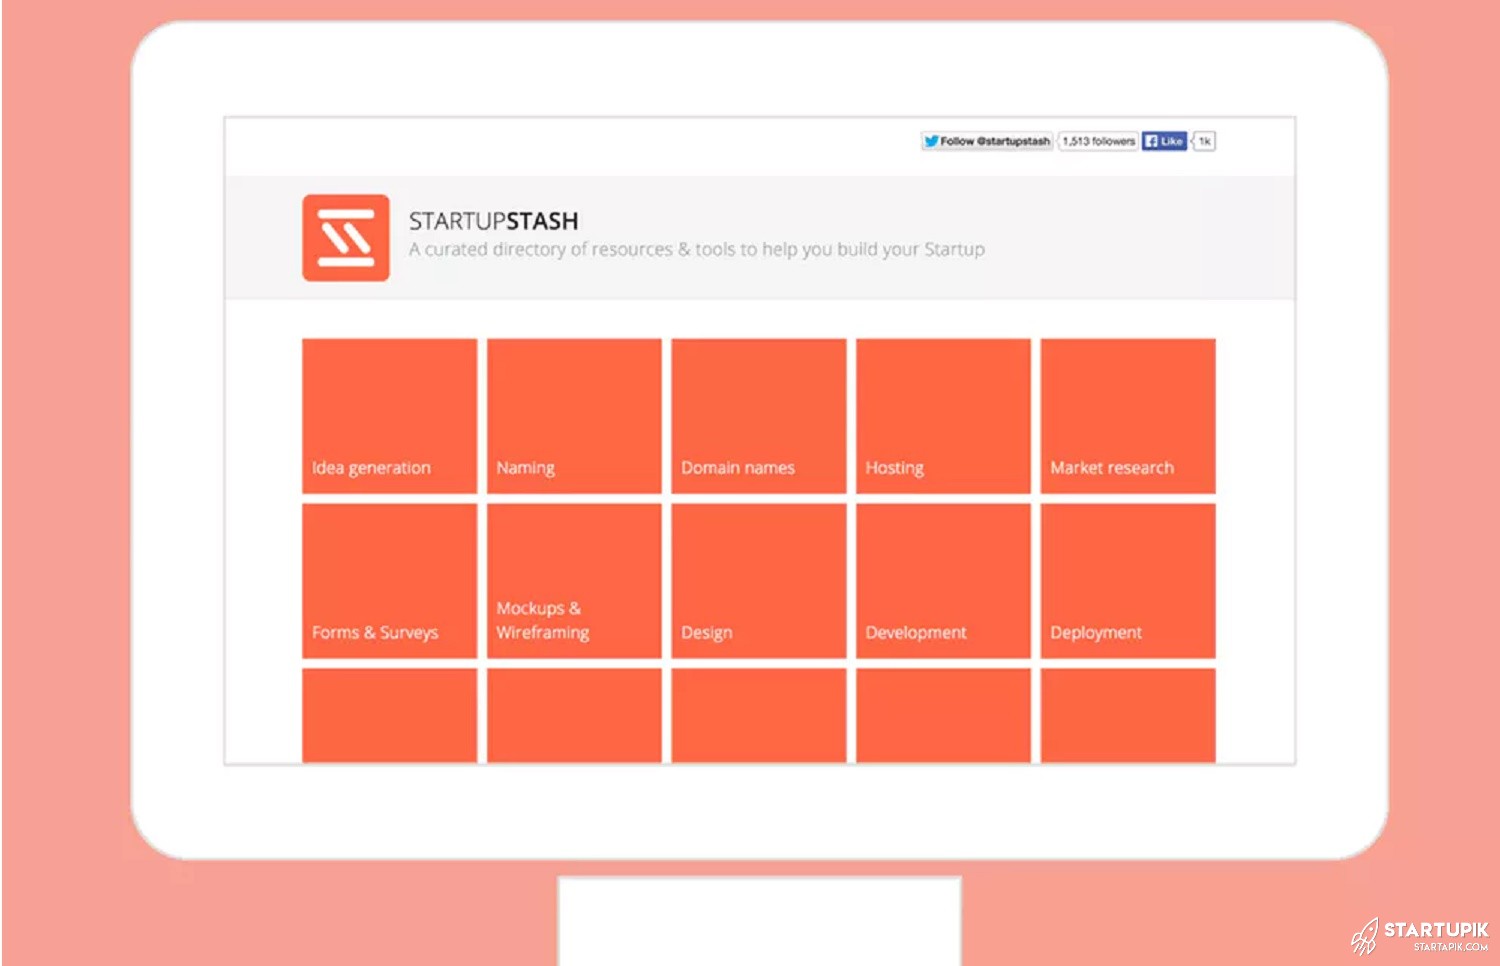Open the Idea generation tile

pyautogui.click(x=389, y=416)
